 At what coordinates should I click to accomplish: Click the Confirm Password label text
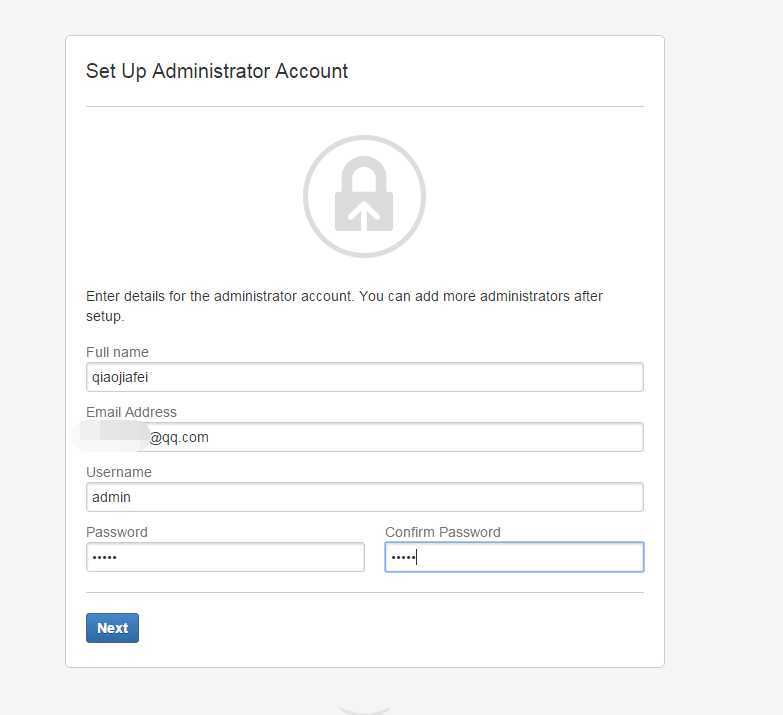442,532
